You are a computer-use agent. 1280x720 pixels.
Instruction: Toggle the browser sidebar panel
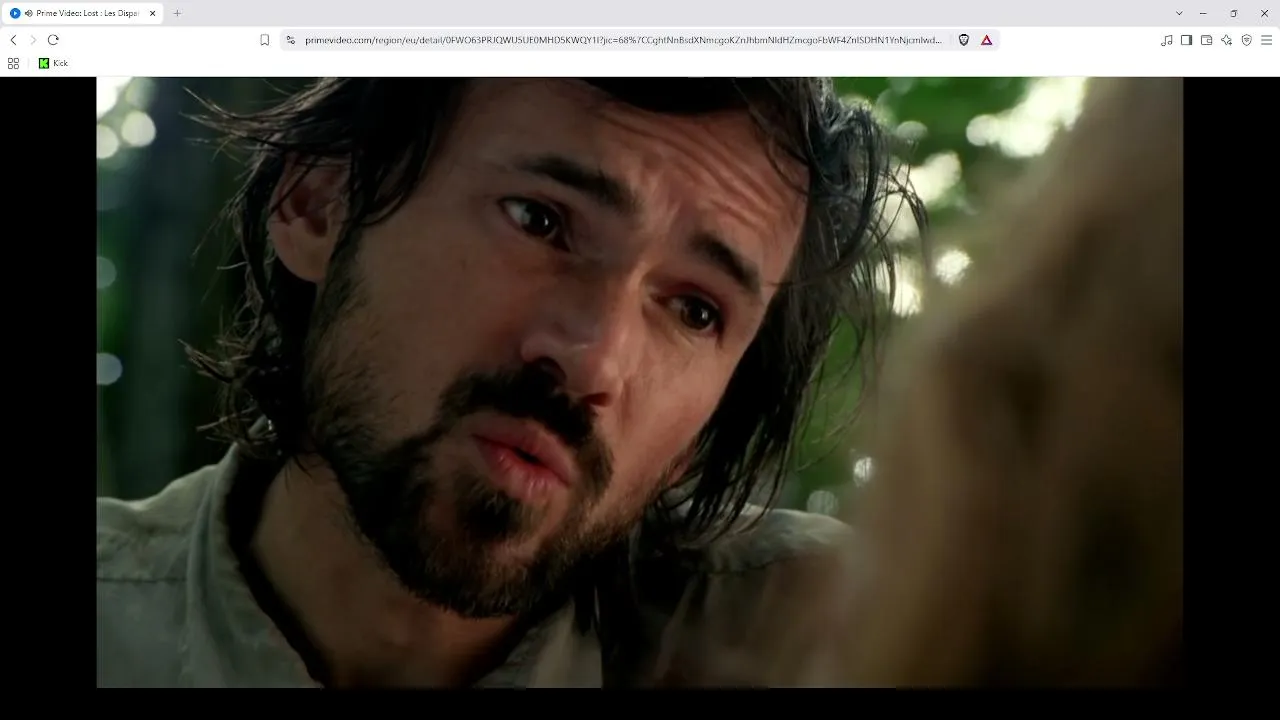pos(1186,40)
